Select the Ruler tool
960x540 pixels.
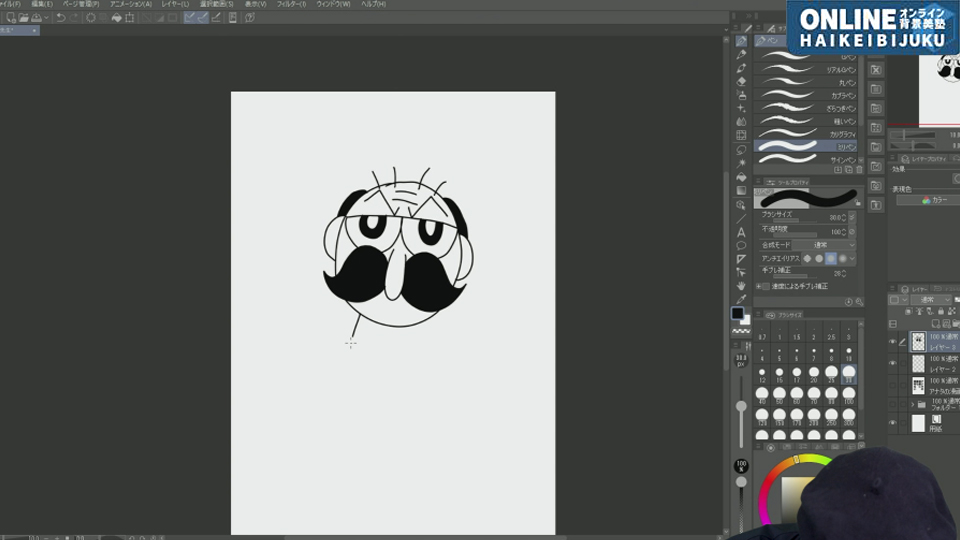pos(741,259)
